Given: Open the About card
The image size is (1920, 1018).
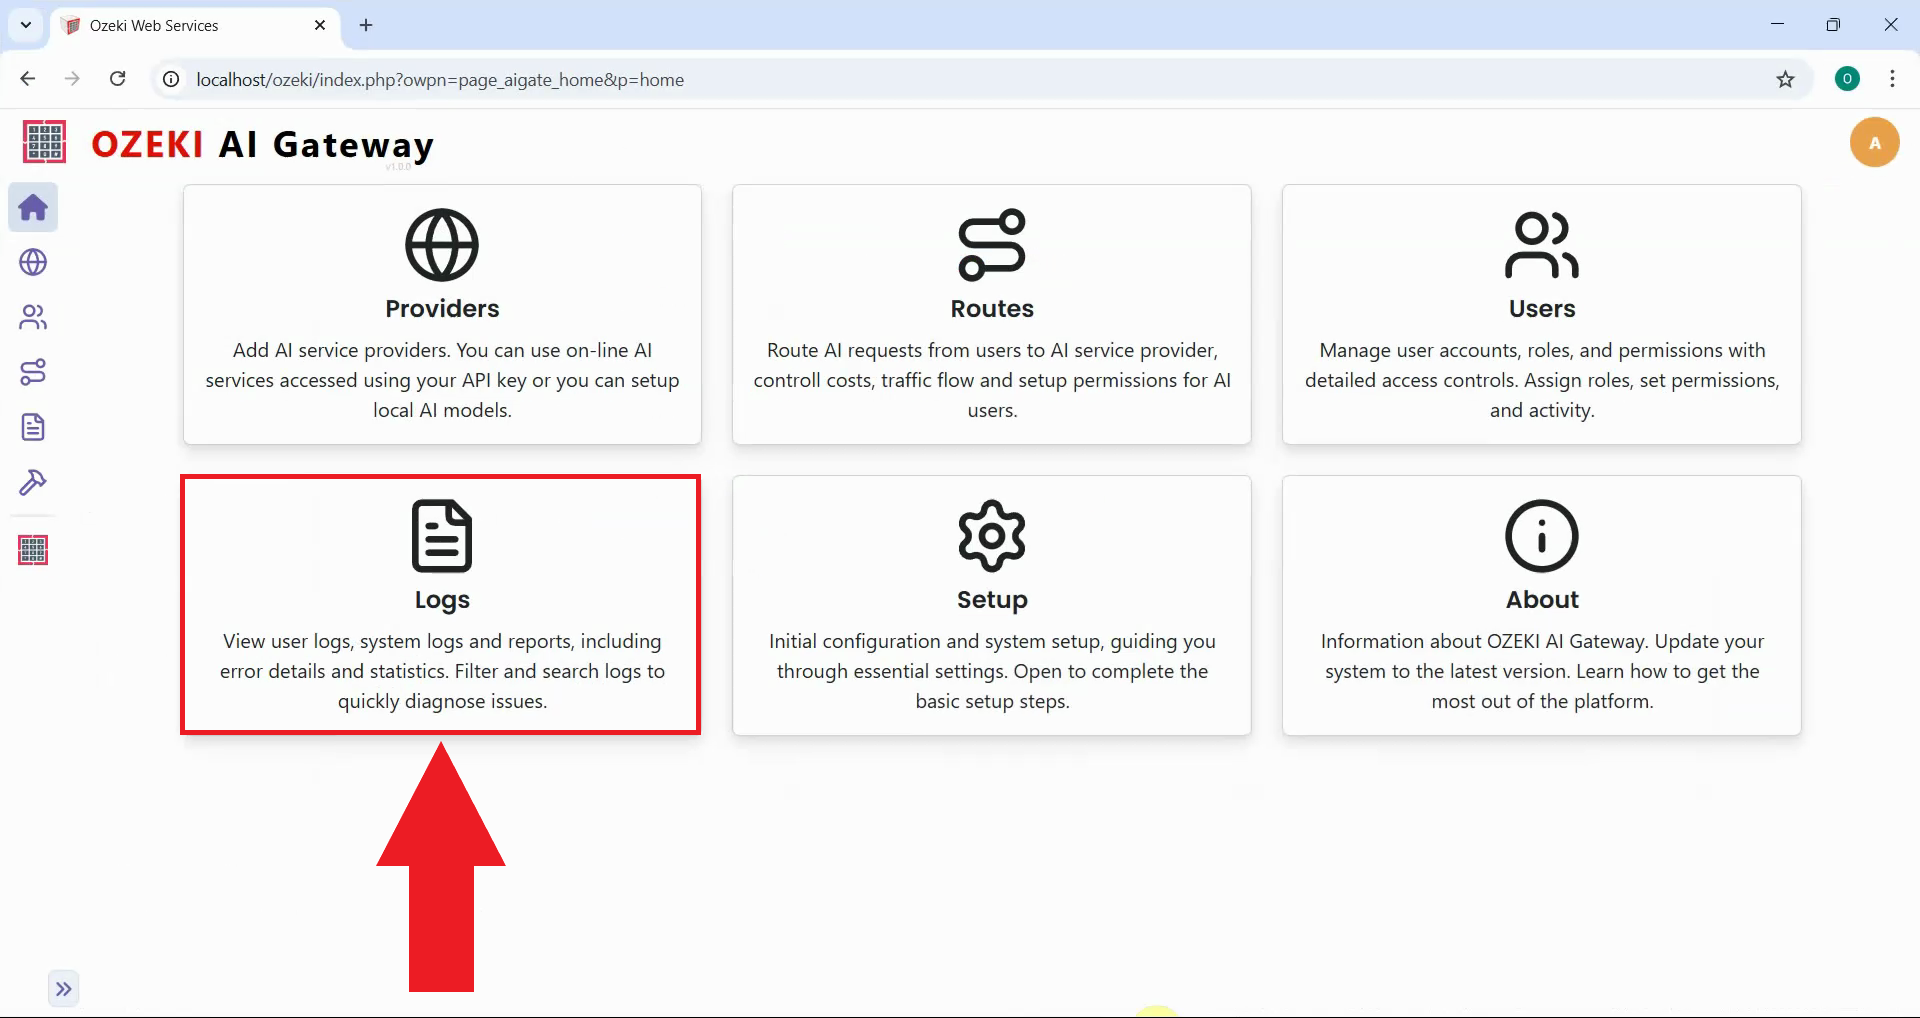Looking at the screenshot, I should point(1541,606).
